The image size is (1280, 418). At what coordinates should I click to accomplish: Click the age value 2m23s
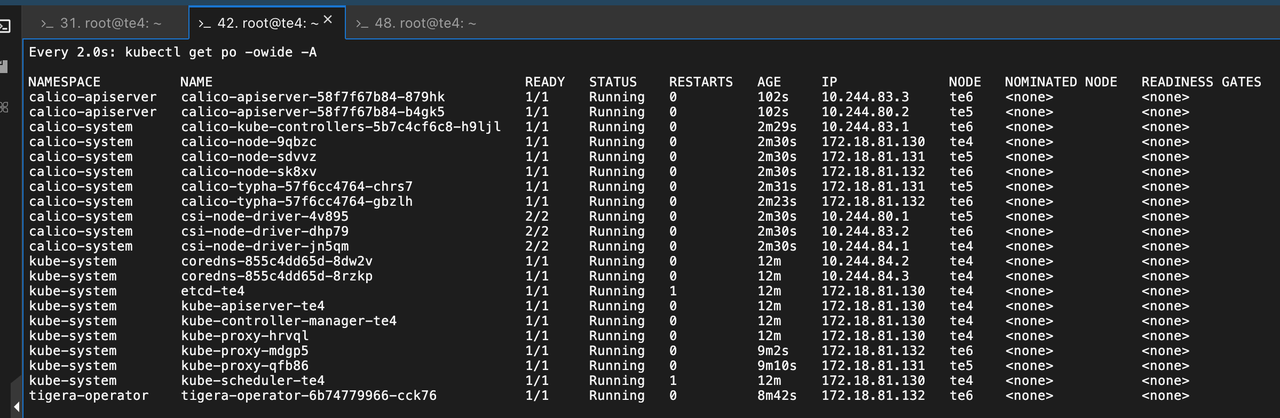[x=777, y=202]
